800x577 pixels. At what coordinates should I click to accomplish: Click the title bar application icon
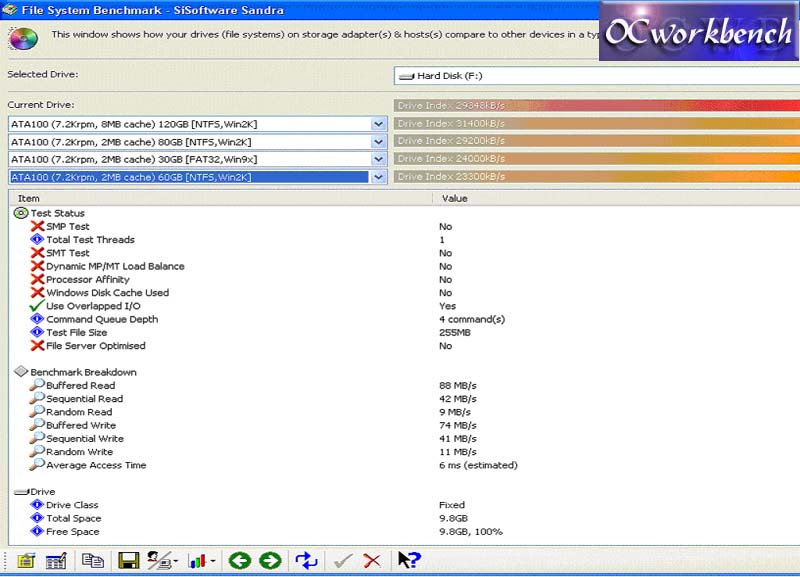[9, 10]
